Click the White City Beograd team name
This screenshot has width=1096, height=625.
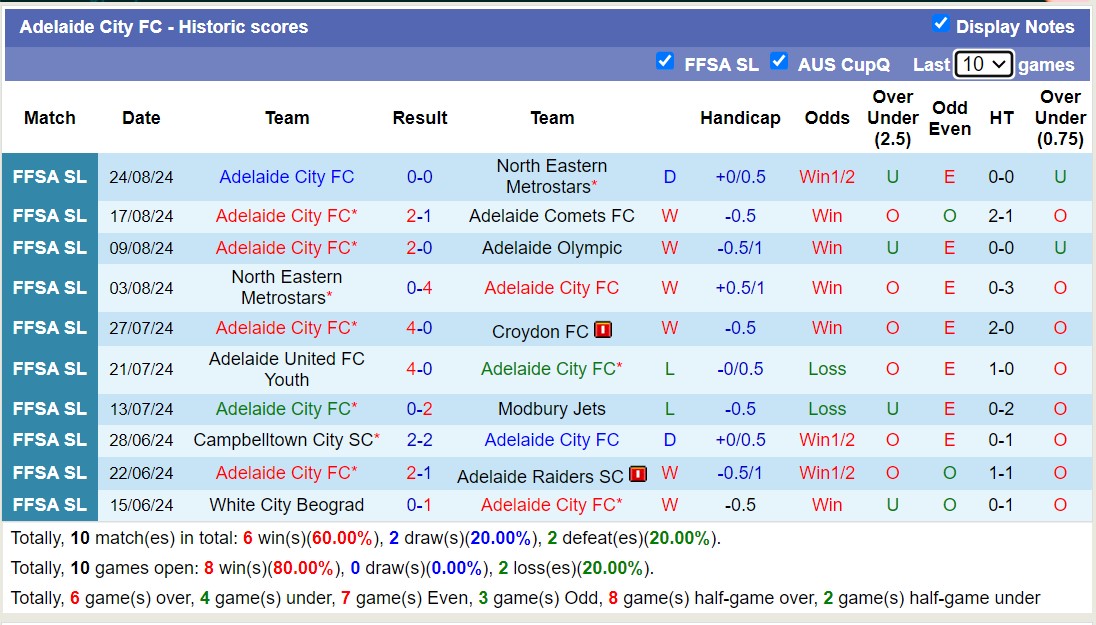click(286, 505)
